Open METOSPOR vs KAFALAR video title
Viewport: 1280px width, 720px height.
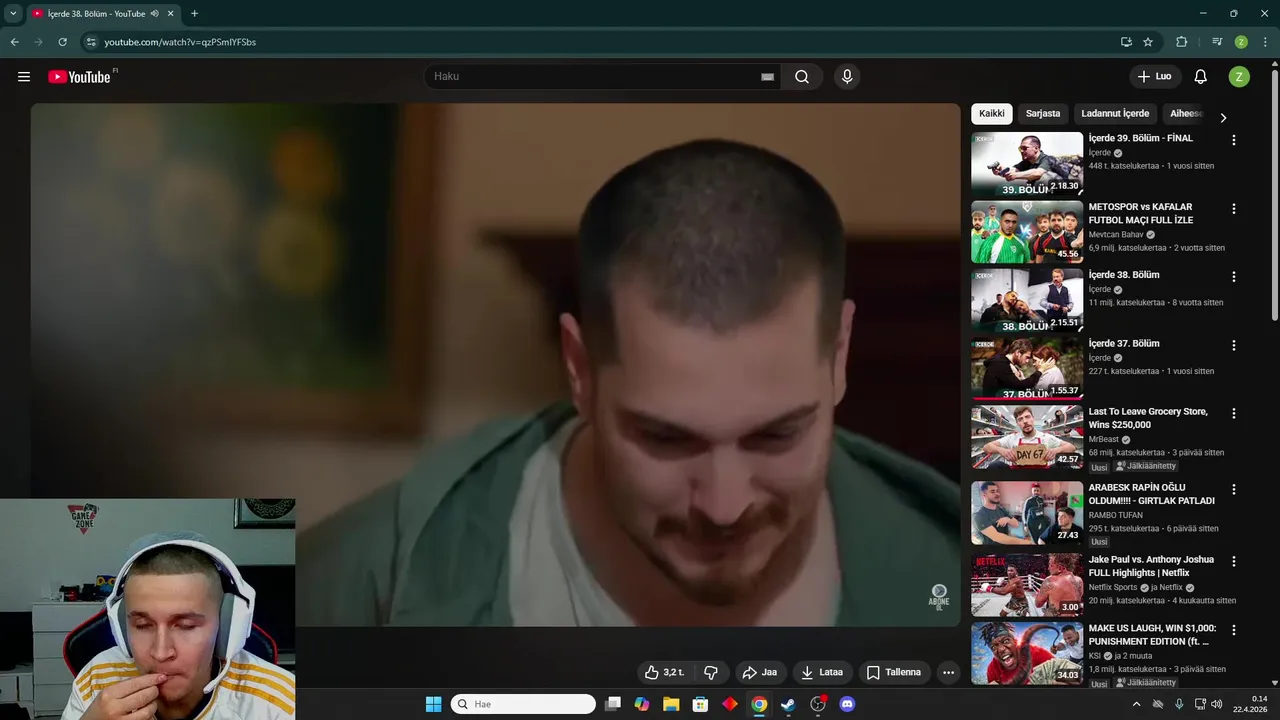pyautogui.click(x=1140, y=213)
